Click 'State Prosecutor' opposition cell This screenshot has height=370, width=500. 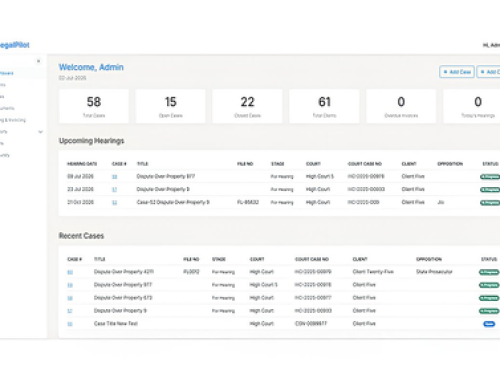(x=434, y=272)
